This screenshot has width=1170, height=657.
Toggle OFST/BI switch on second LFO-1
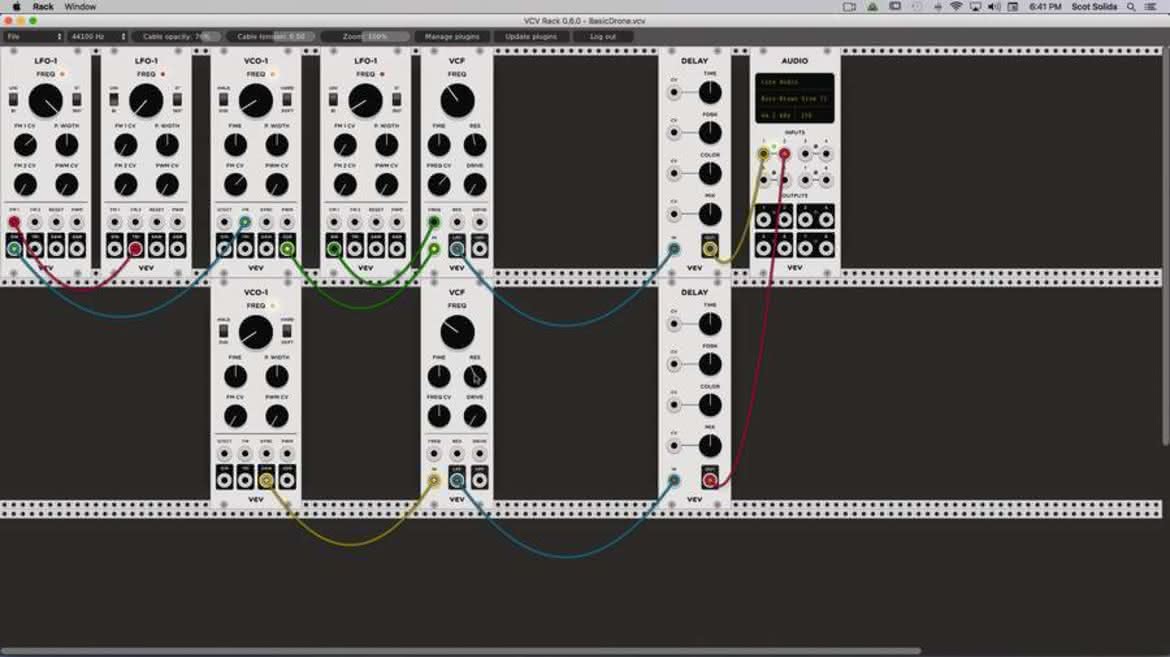coord(113,99)
